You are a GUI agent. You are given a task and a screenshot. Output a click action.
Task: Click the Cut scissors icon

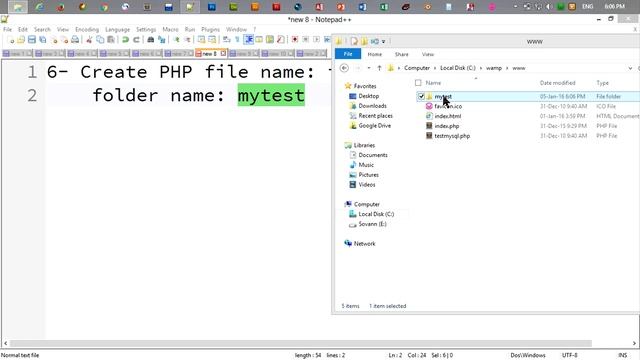(89, 40)
